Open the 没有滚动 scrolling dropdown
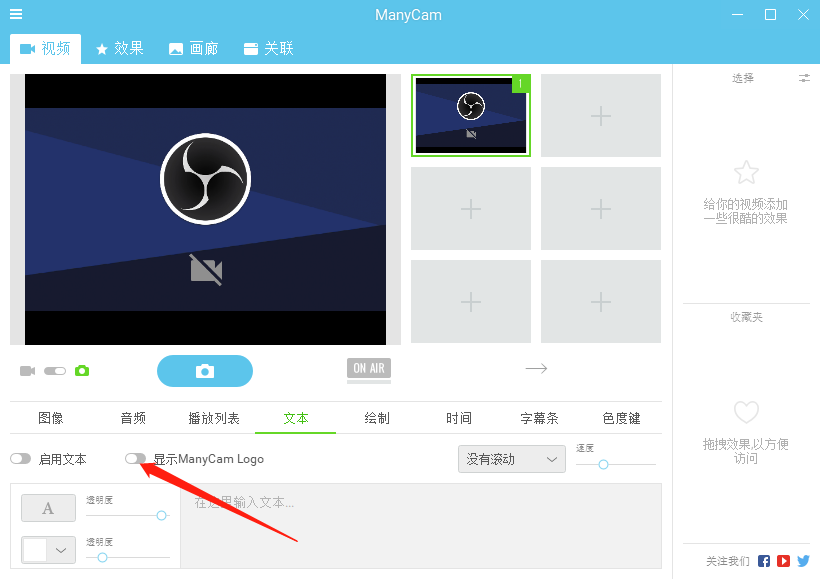This screenshot has height=579, width=820. tap(511, 459)
